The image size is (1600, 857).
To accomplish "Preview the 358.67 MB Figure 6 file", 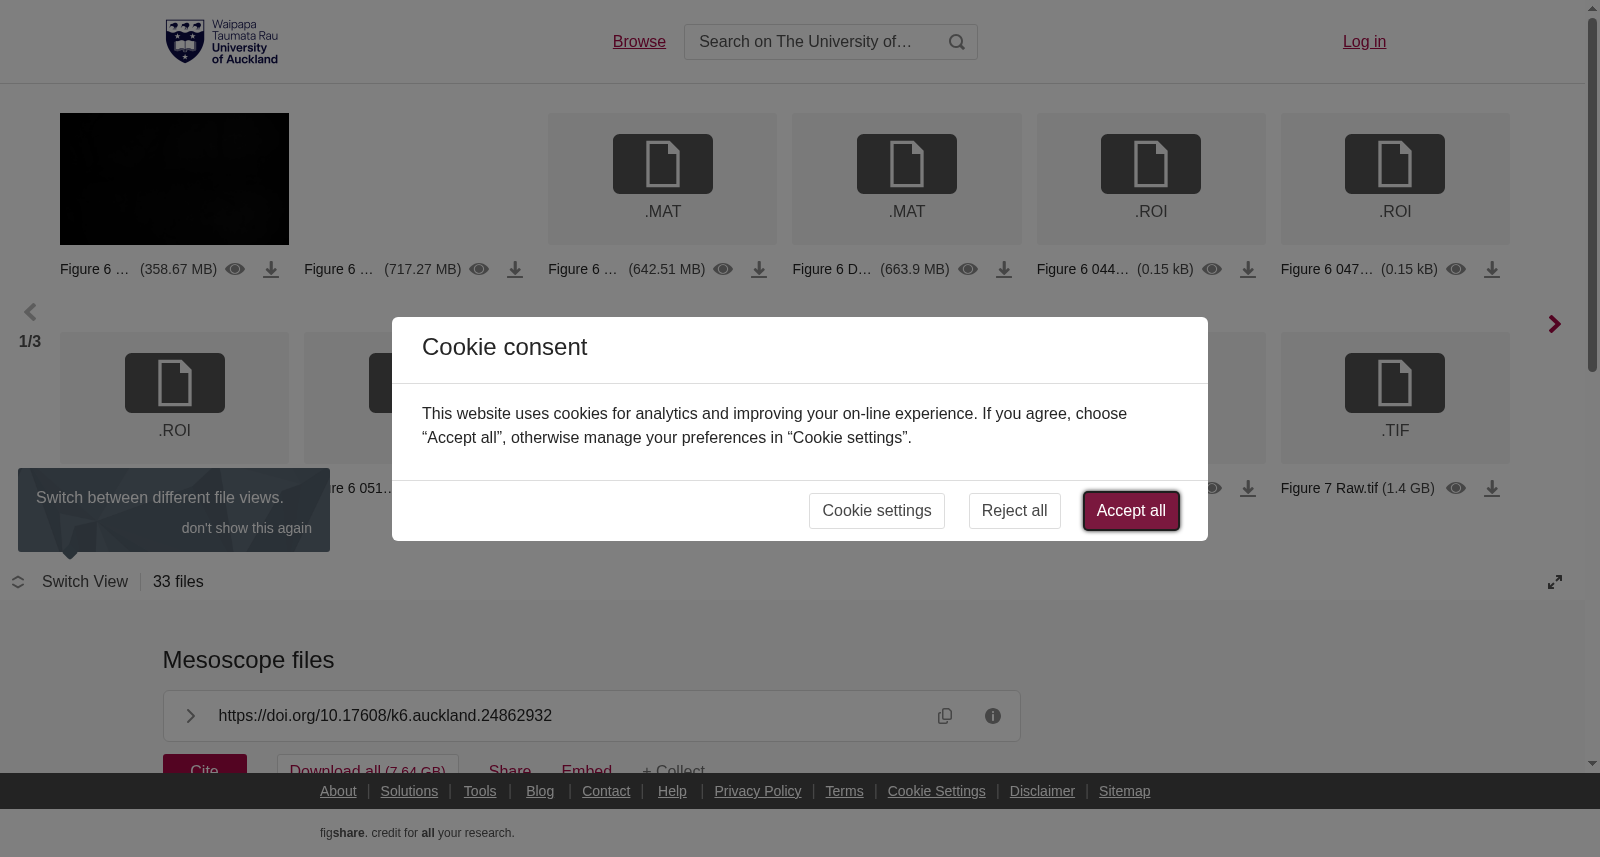I will [235, 269].
